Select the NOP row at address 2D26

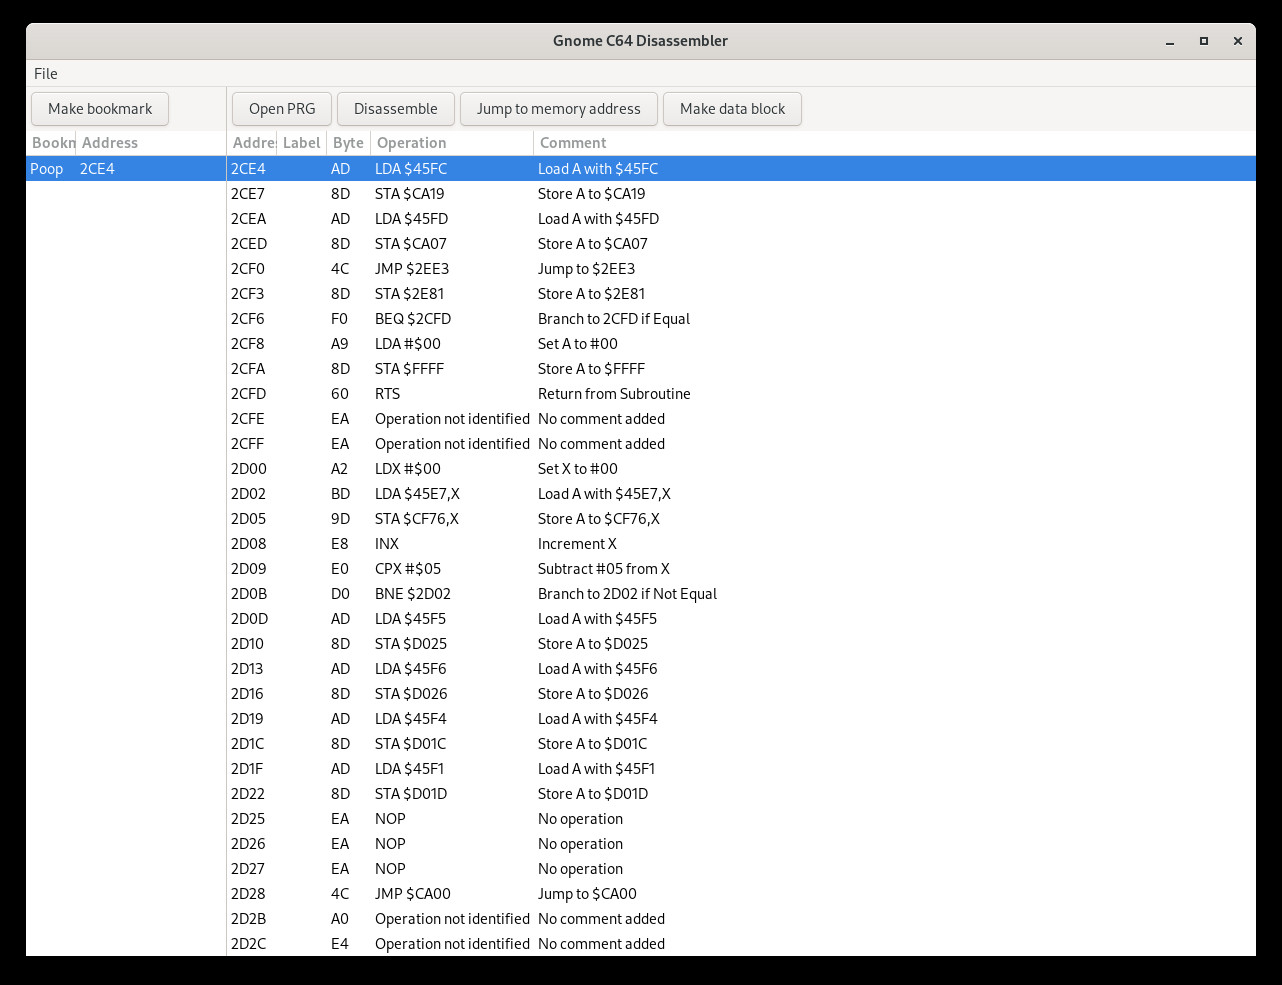tap(741, 844)
